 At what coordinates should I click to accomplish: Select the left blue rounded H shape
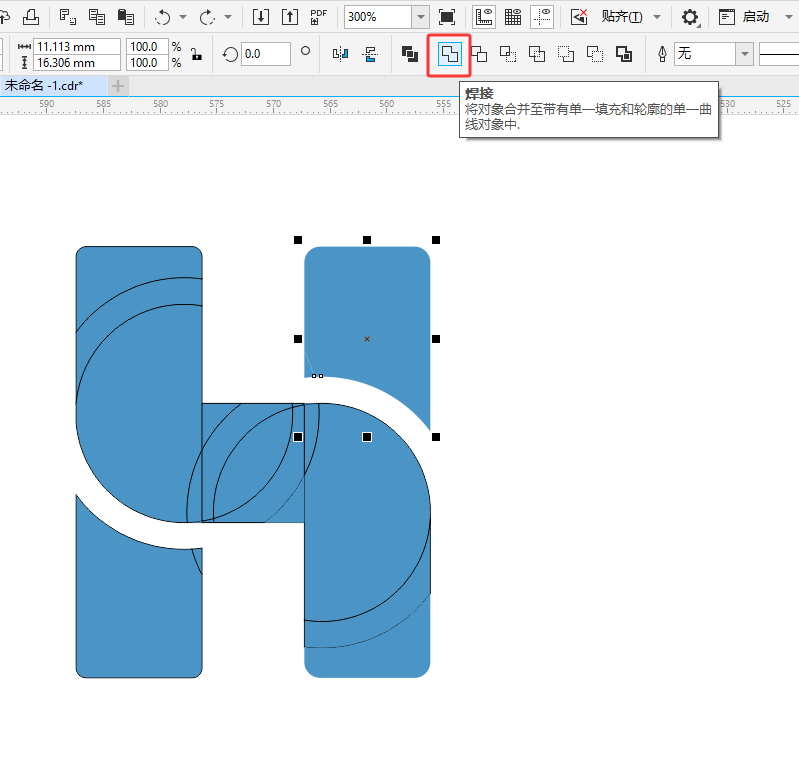tap(139, 387)
